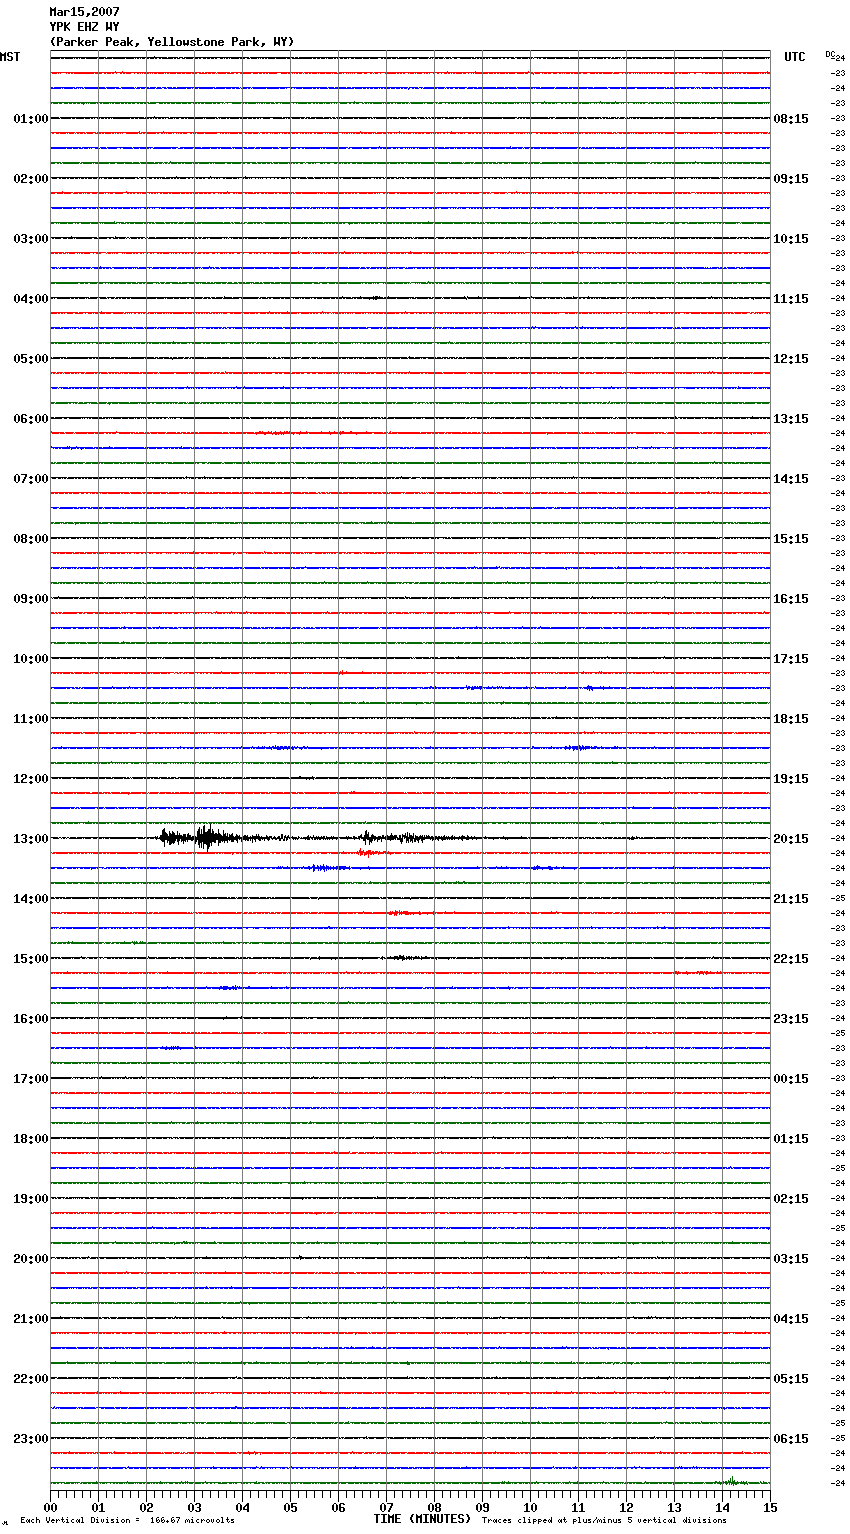Click the "10:15" UTC time label
Viewport: 850px width, 1534px height.
point(791,239)
